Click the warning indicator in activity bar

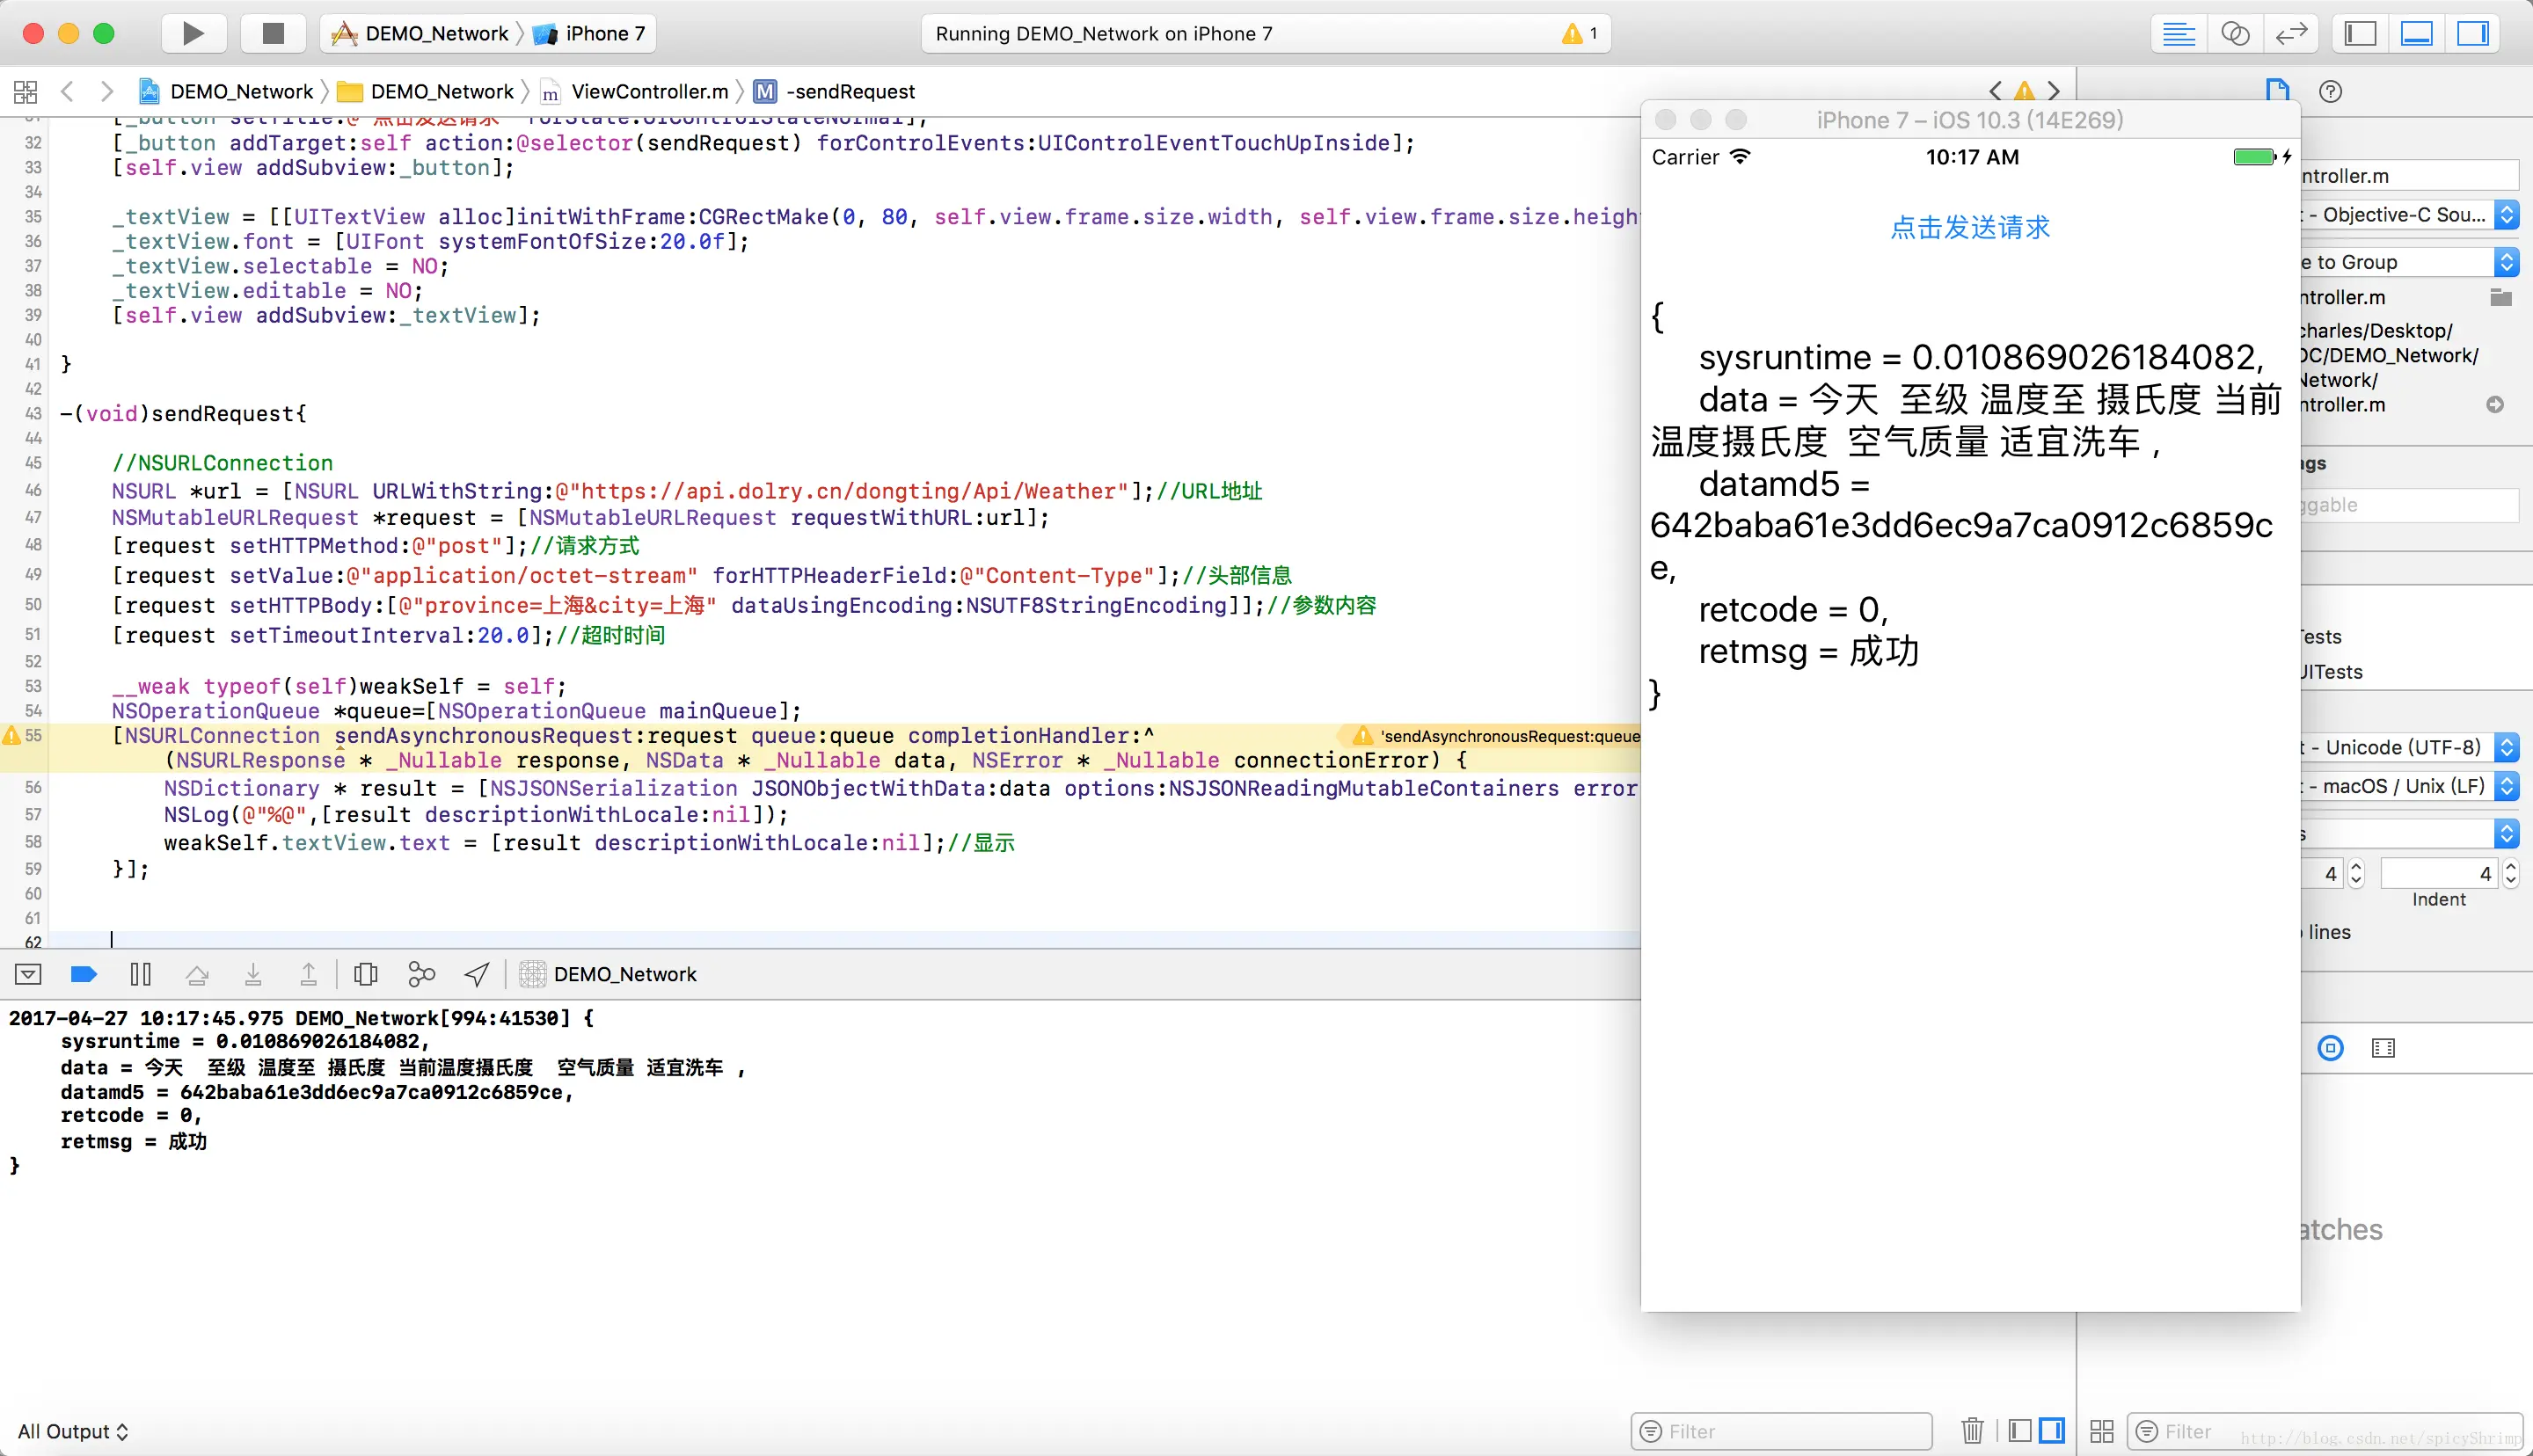click(x=1579, y=33)
